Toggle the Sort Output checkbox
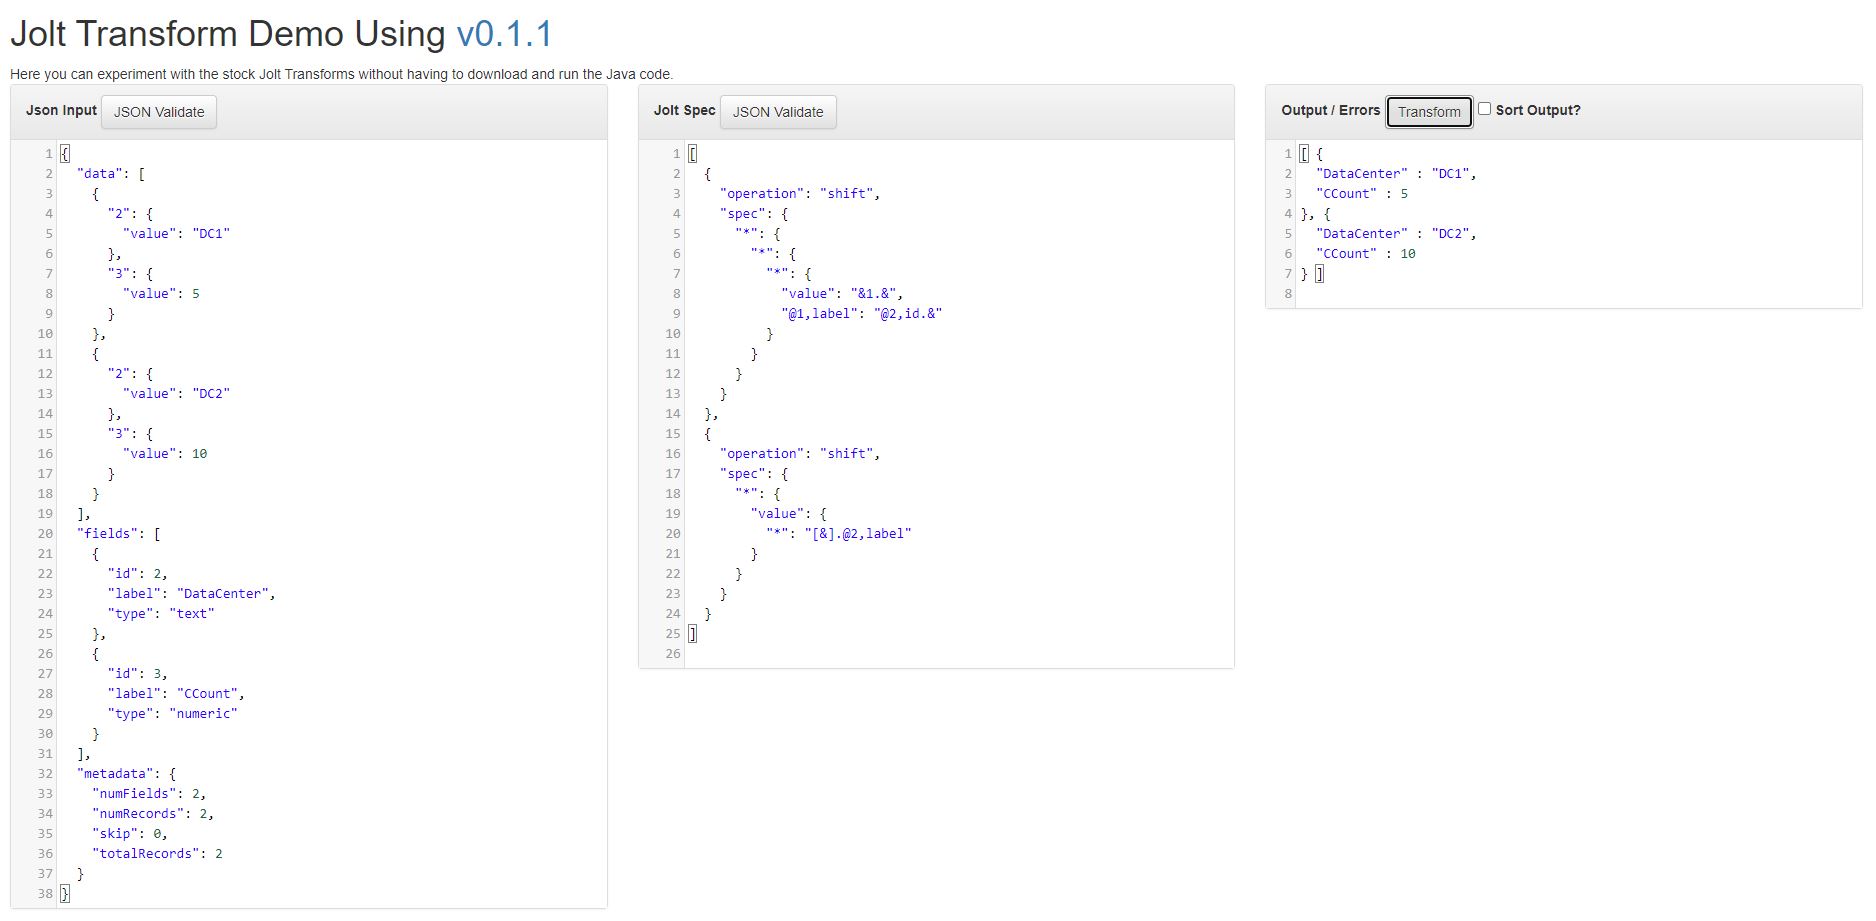 click(x=1484, y=109)
